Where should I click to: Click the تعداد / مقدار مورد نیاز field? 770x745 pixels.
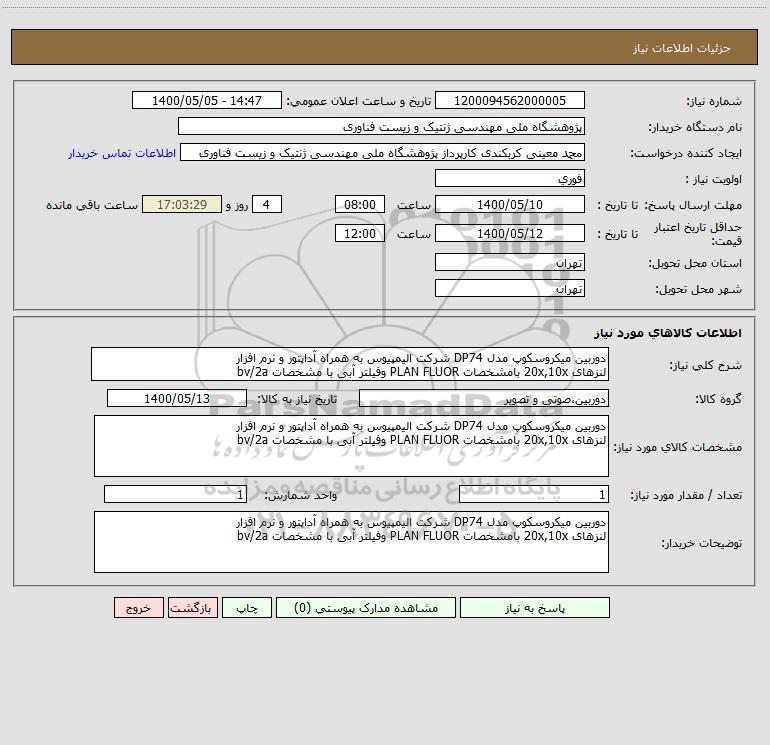(534, 494)
